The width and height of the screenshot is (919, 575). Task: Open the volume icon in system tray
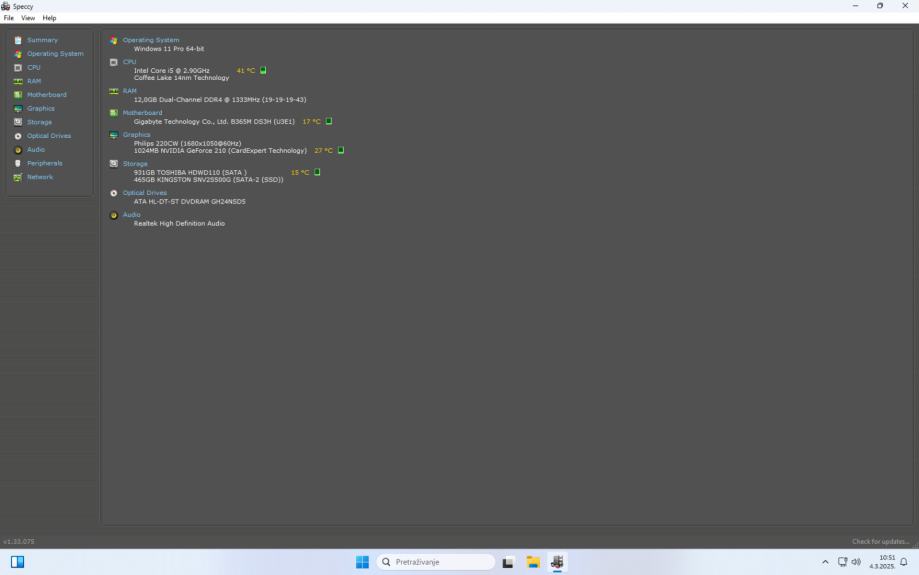pos(856,562)
